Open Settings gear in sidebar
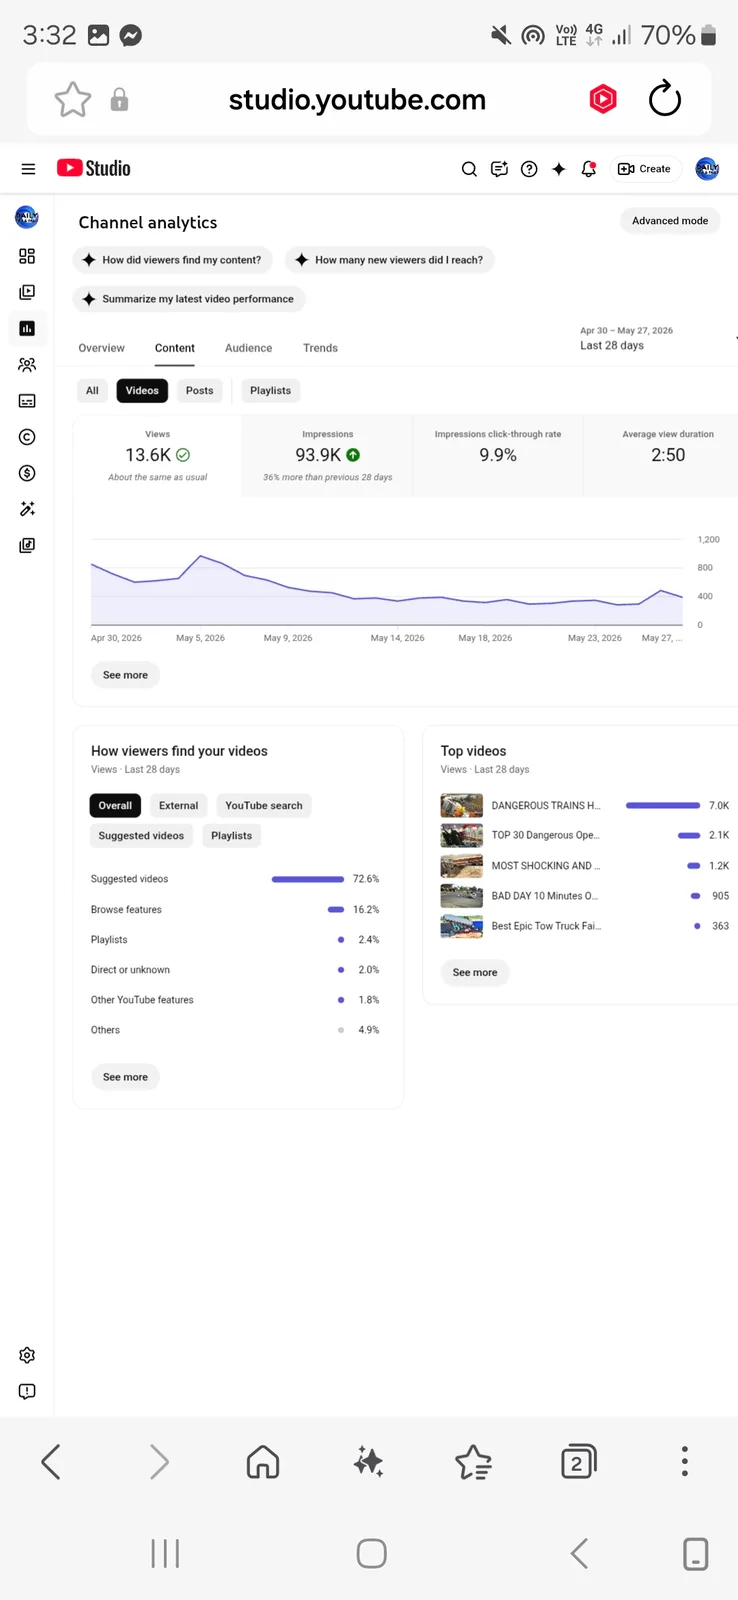This screenshot has height=1600, width=738. click(x=27, y=1355)
